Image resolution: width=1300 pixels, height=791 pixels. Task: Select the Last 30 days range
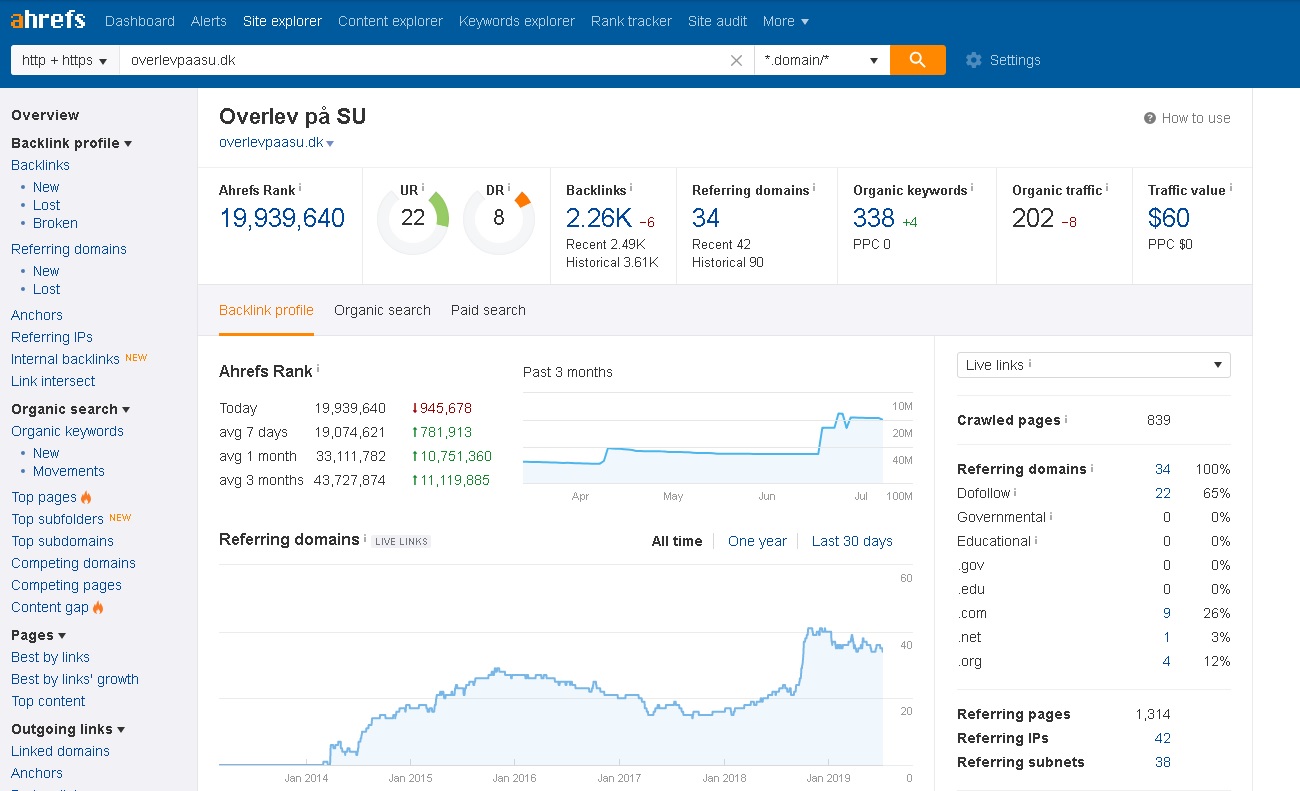click(852, 541)
